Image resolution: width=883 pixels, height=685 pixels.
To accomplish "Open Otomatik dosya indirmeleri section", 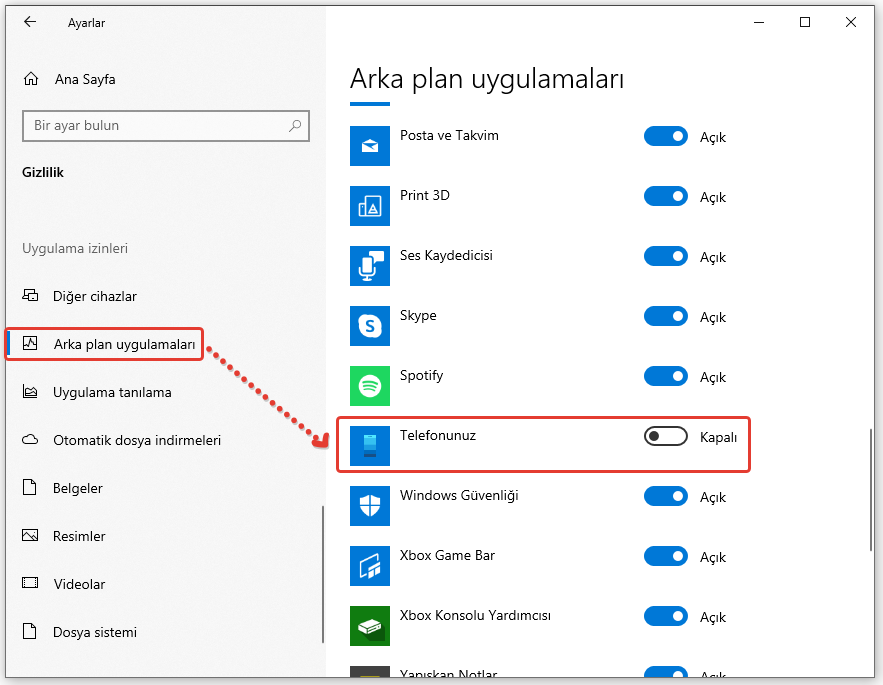I will click(136, 440).
